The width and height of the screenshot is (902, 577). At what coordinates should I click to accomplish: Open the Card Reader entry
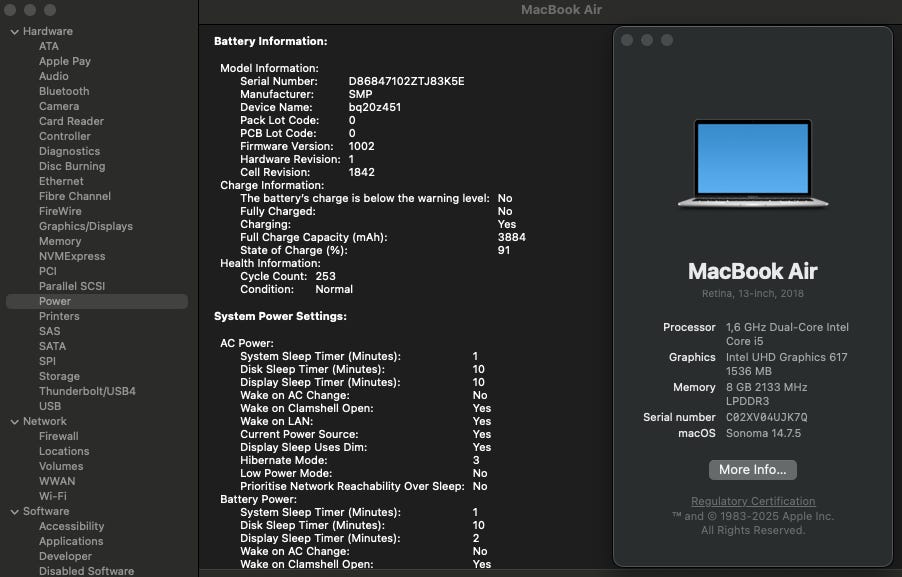[71, 121]
